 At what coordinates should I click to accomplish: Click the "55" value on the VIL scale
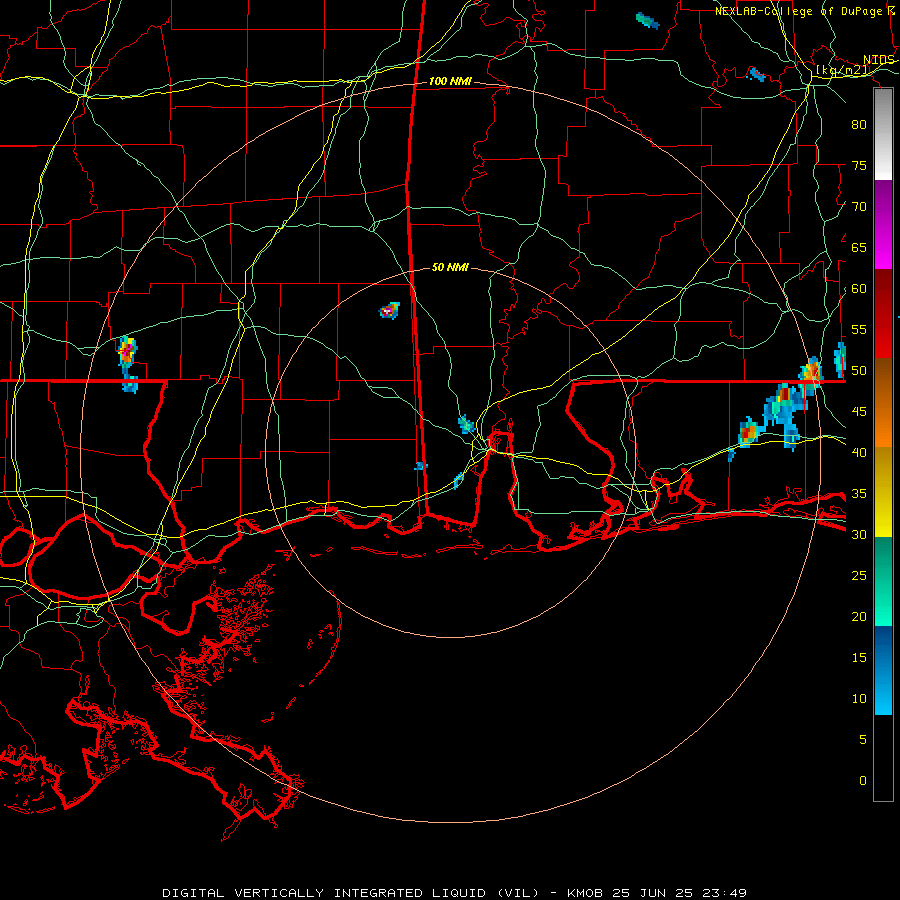point(859,330)
